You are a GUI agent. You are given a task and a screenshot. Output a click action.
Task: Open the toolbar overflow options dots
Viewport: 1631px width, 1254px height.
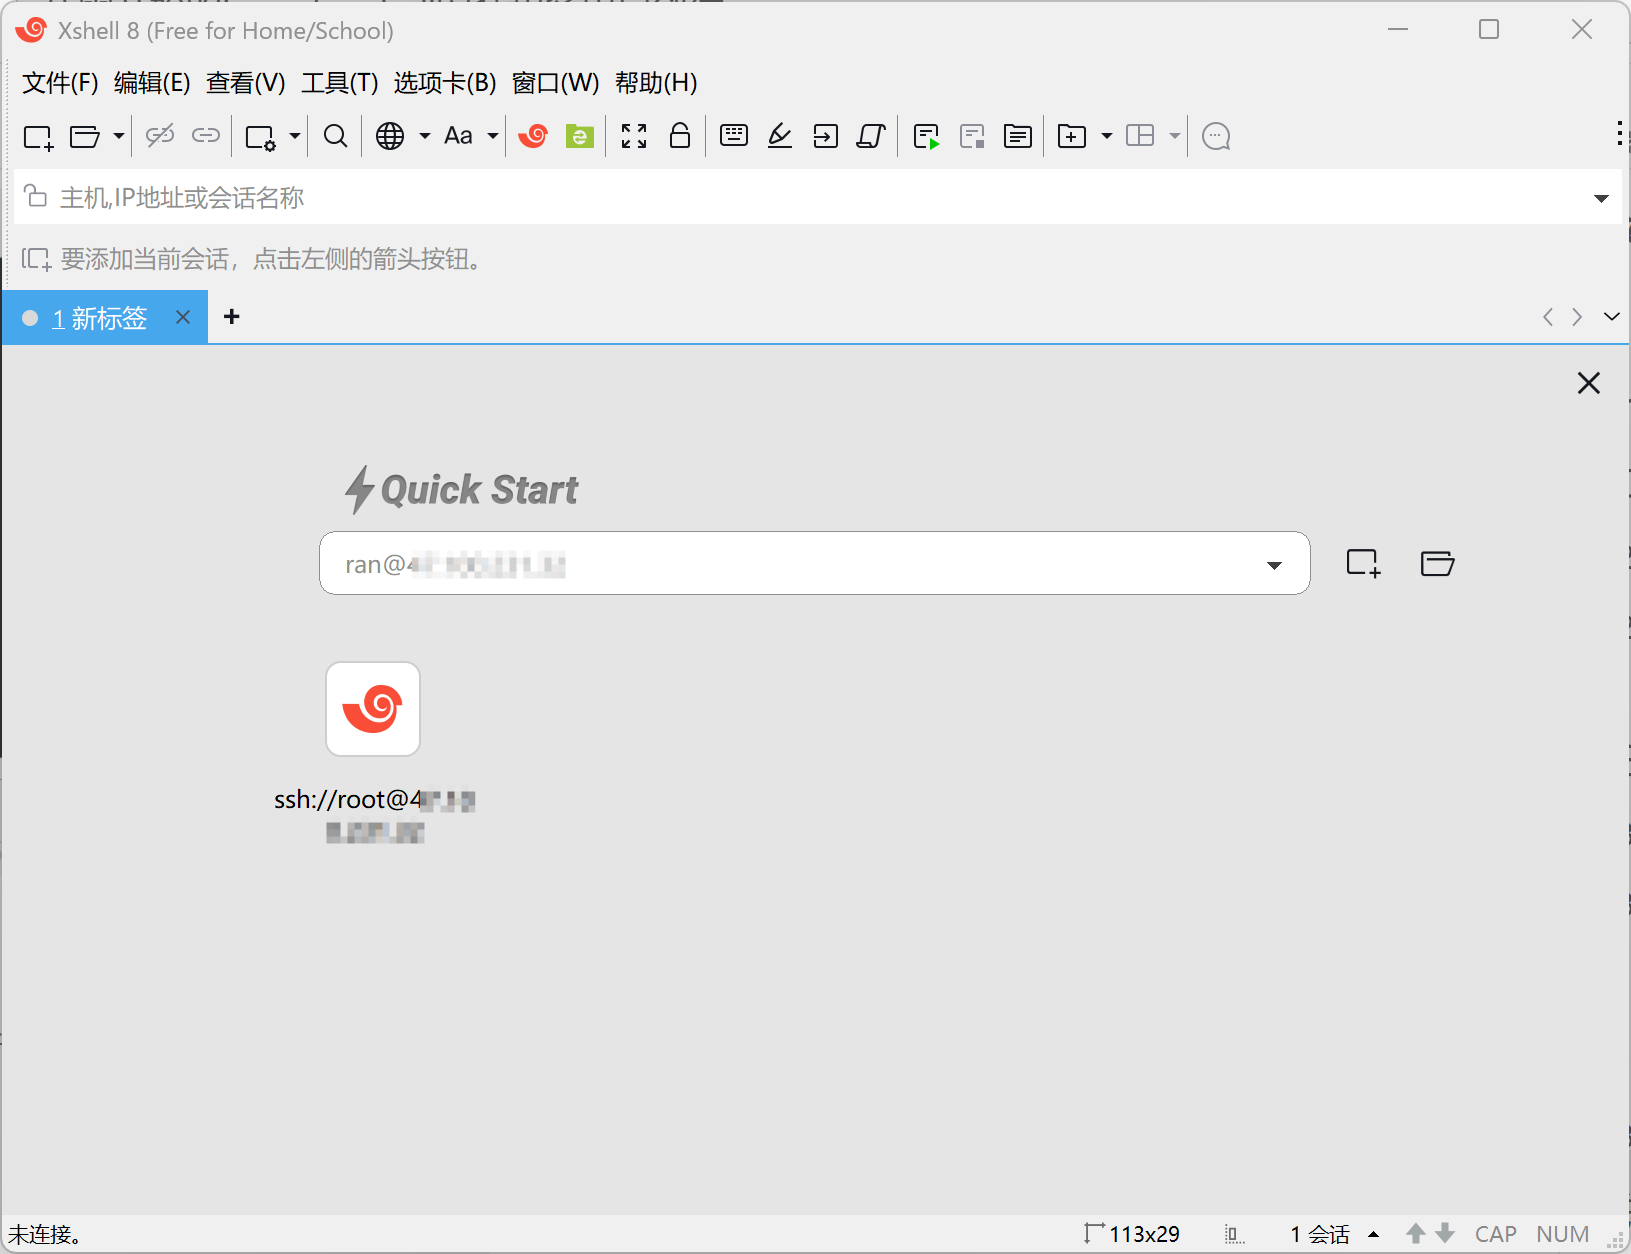coord(1620,134)
